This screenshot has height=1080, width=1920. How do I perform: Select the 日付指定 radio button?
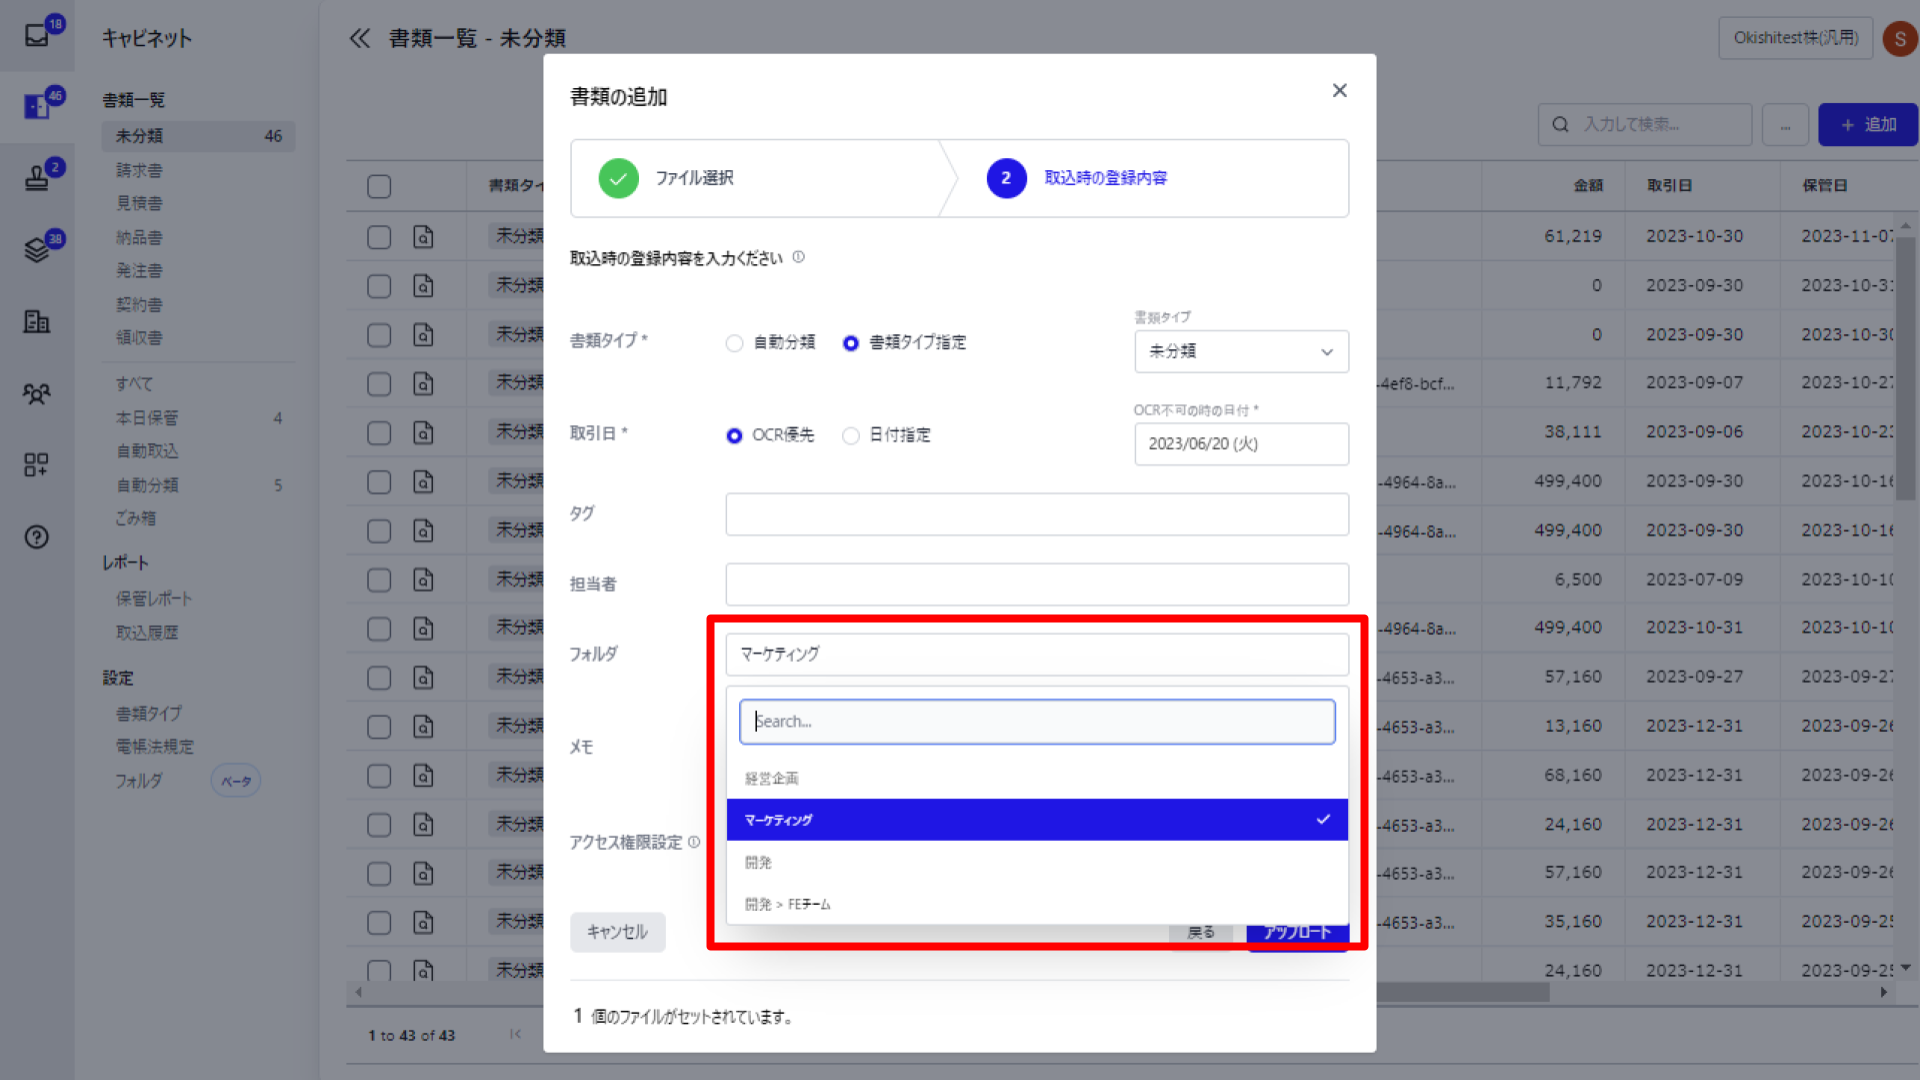(851, 436)
